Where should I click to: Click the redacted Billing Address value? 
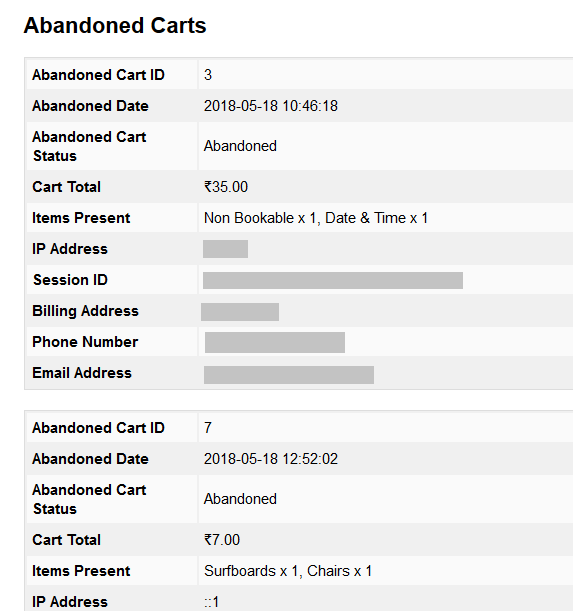(240, 312)
